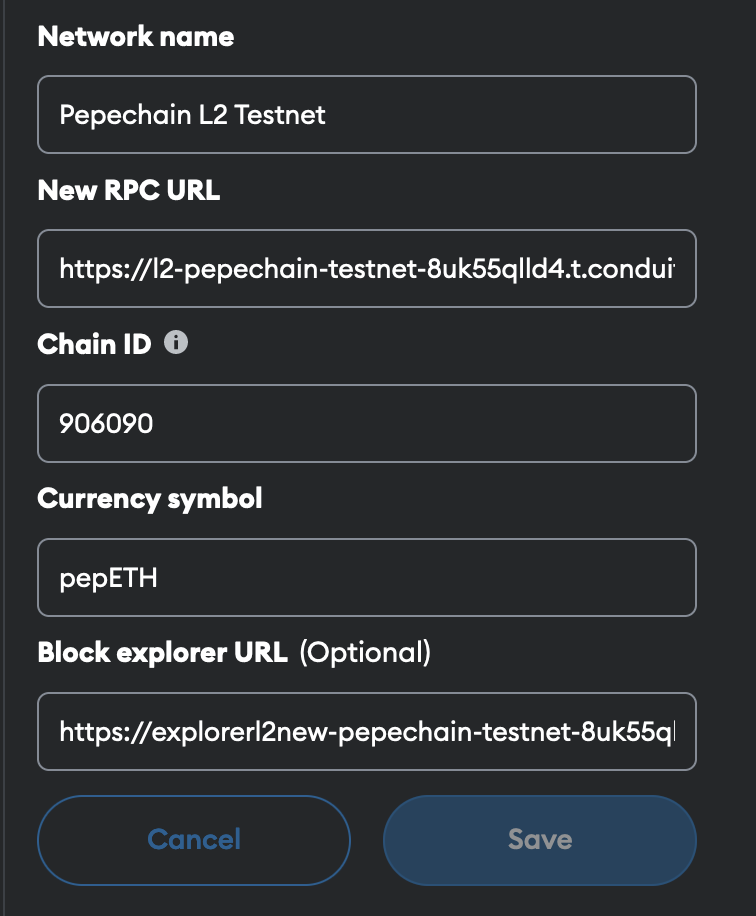
Task: Click the explorer URL starting with https://explorerl2new
Action: point(367,731)
